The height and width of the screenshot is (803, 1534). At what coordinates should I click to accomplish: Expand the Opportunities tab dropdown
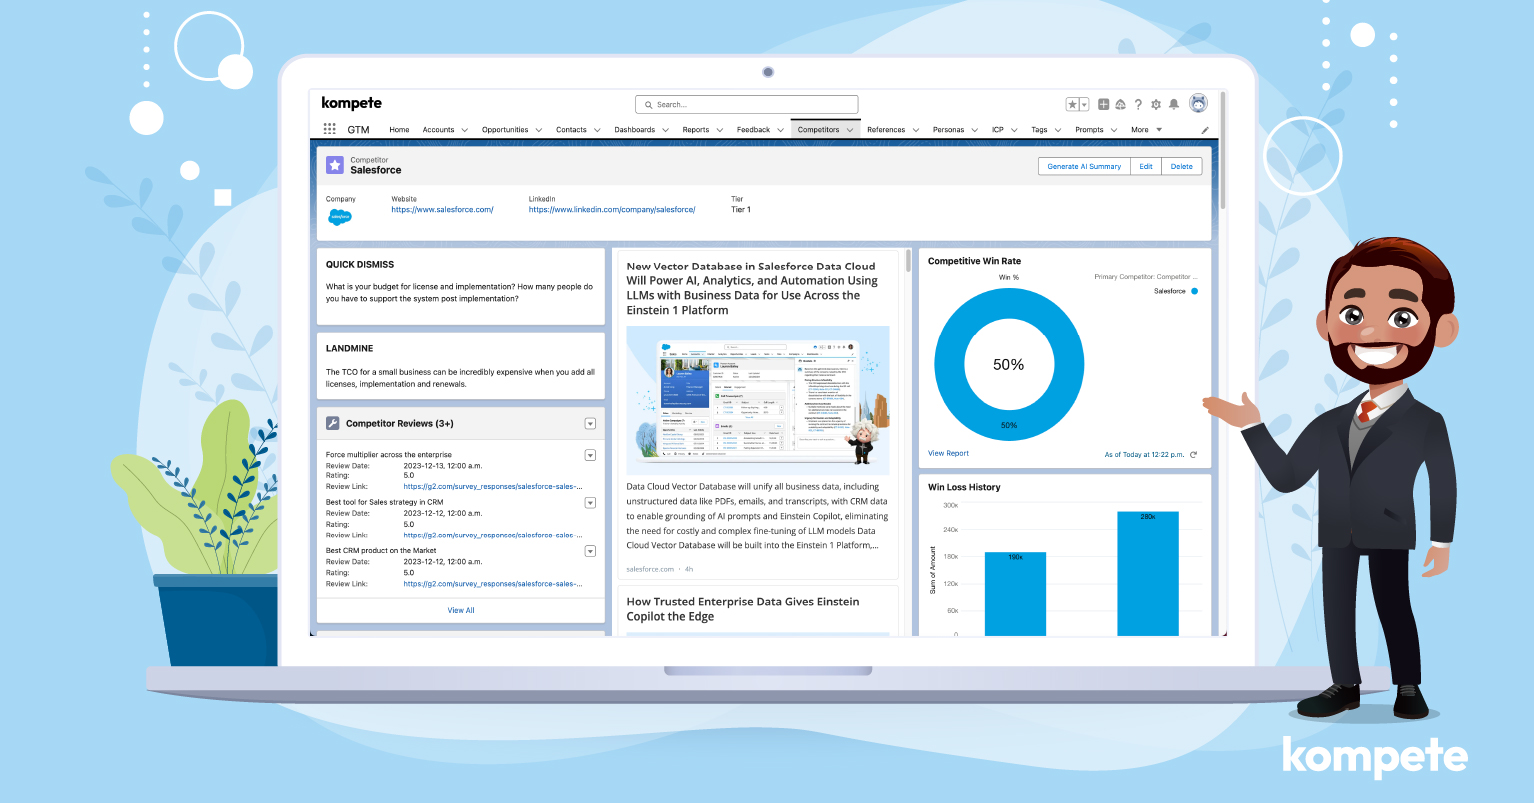click(538, 130)
